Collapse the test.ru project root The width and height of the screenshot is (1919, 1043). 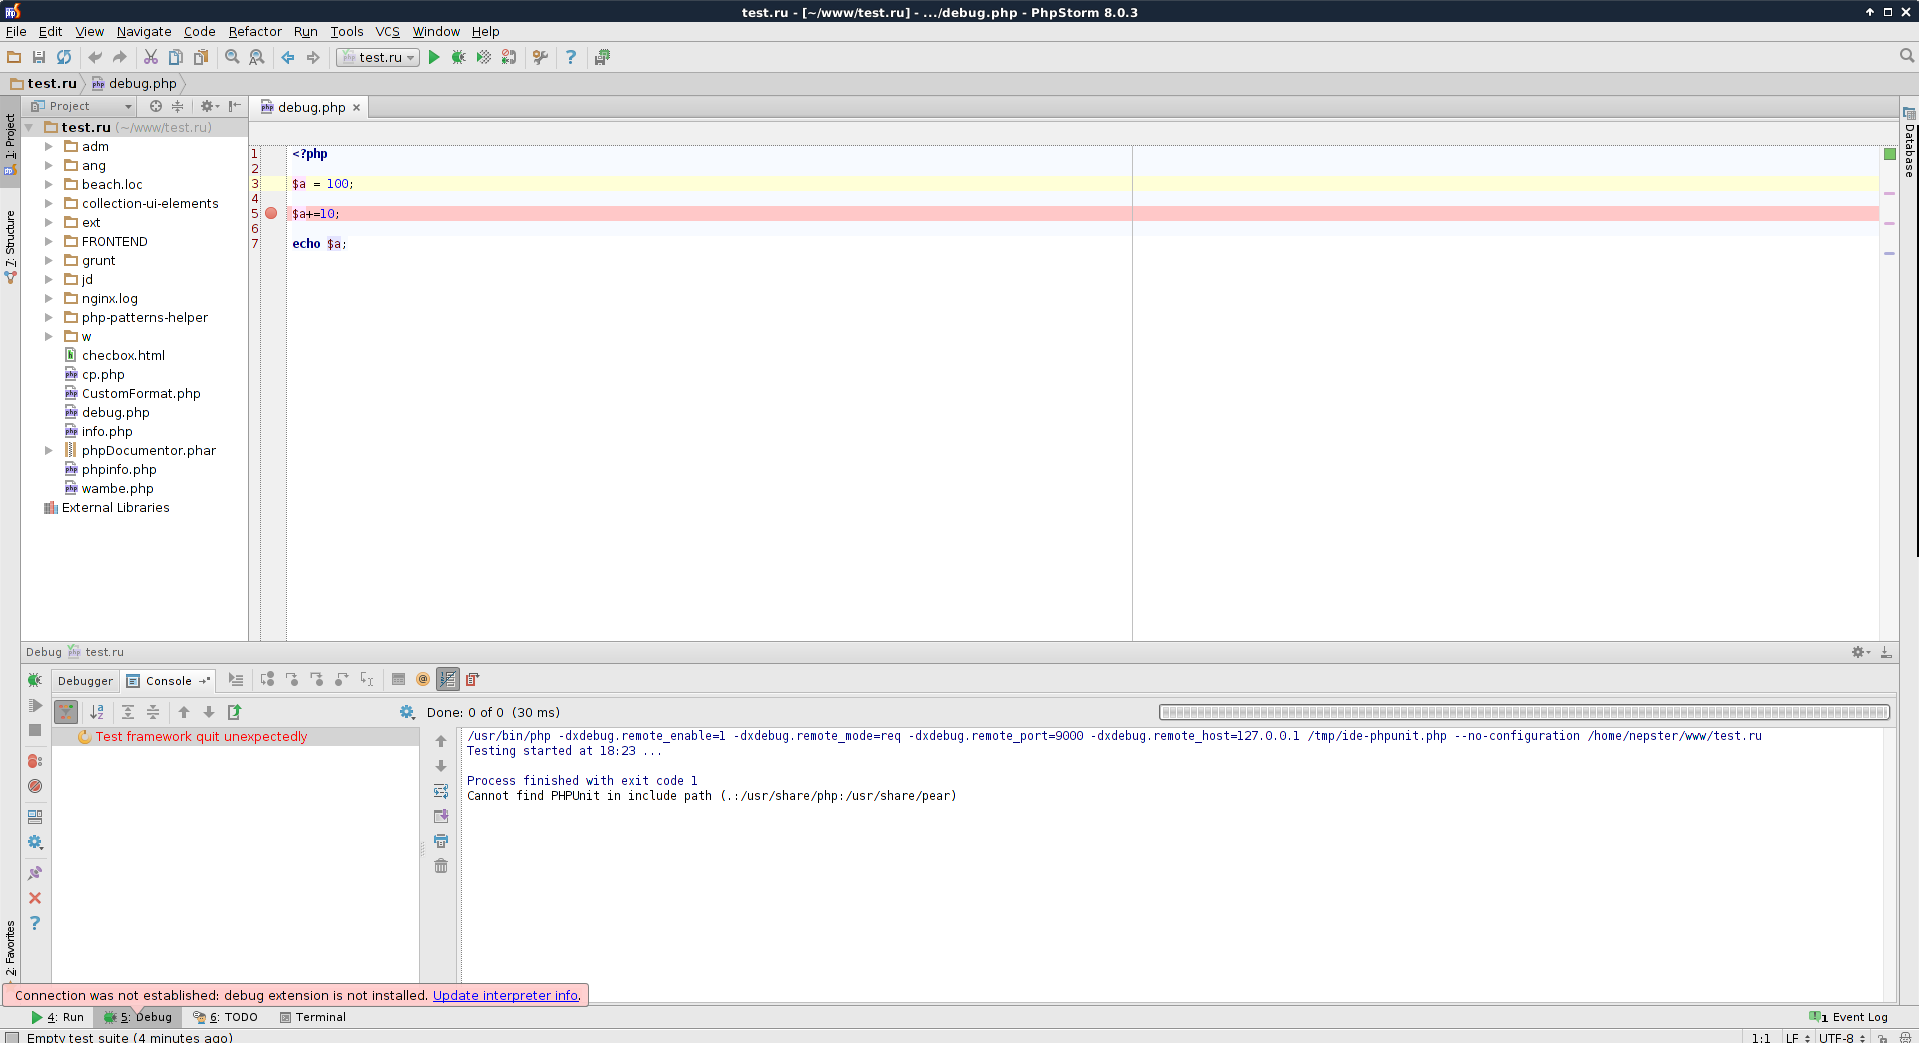tap(29, 127)
